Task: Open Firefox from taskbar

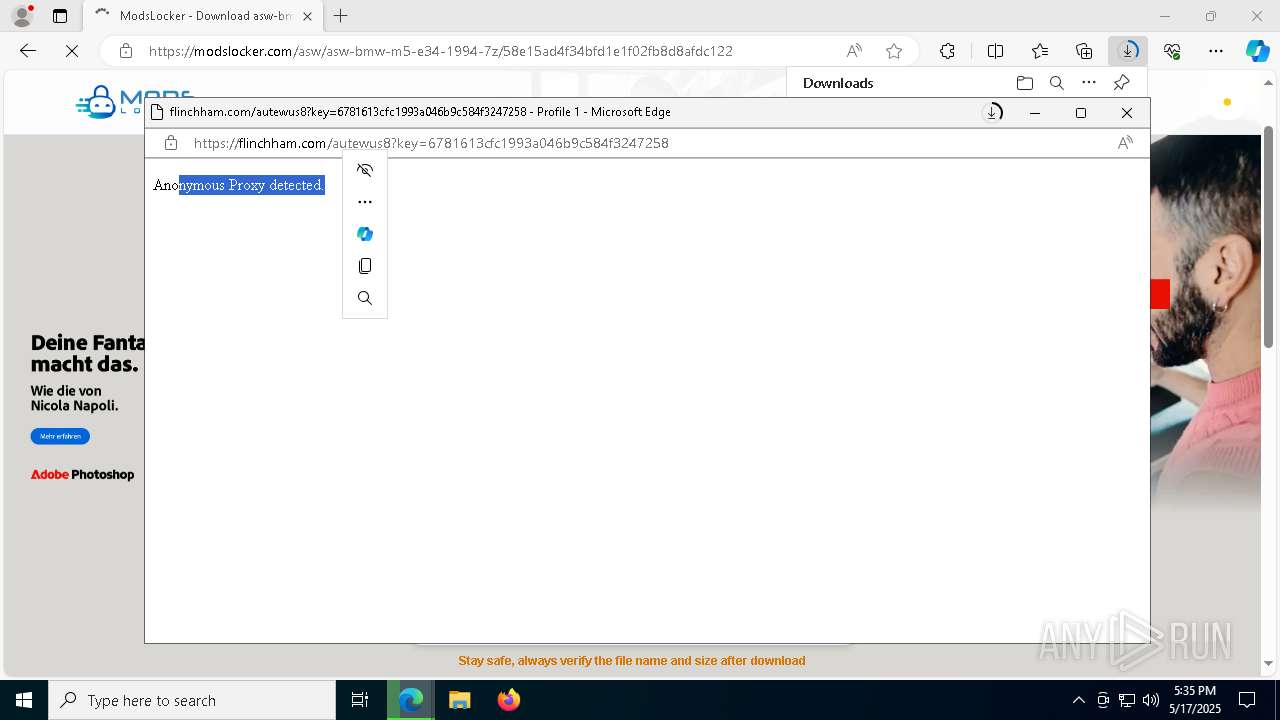Action: (509, 700)
